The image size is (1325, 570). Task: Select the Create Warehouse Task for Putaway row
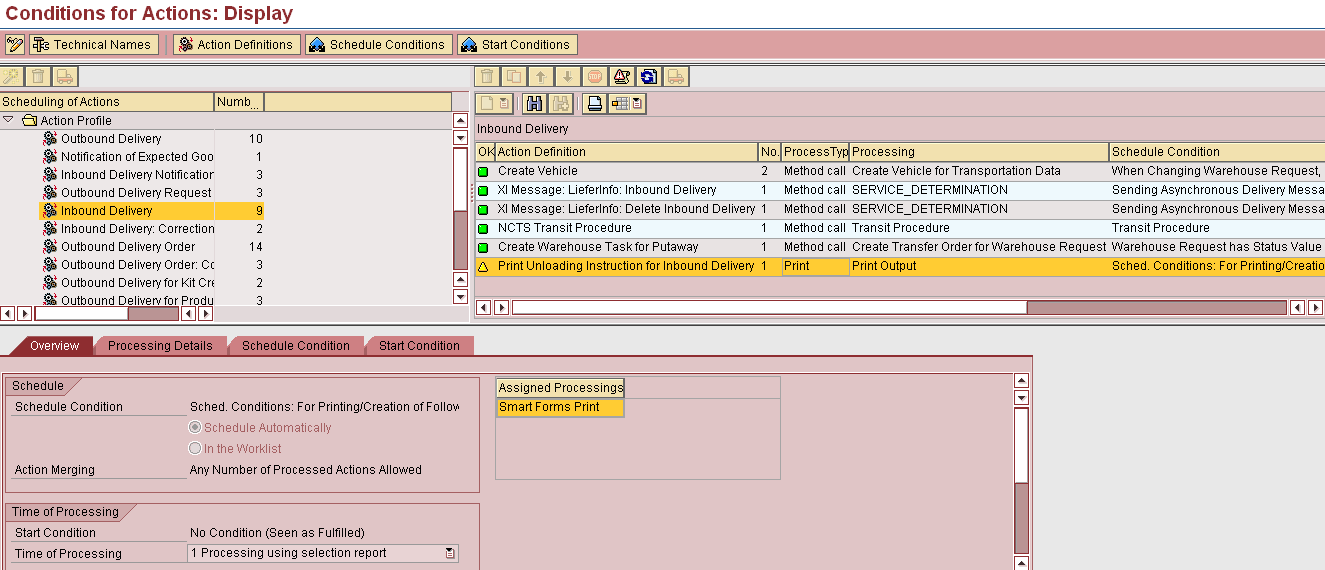(x=598, y=247)
